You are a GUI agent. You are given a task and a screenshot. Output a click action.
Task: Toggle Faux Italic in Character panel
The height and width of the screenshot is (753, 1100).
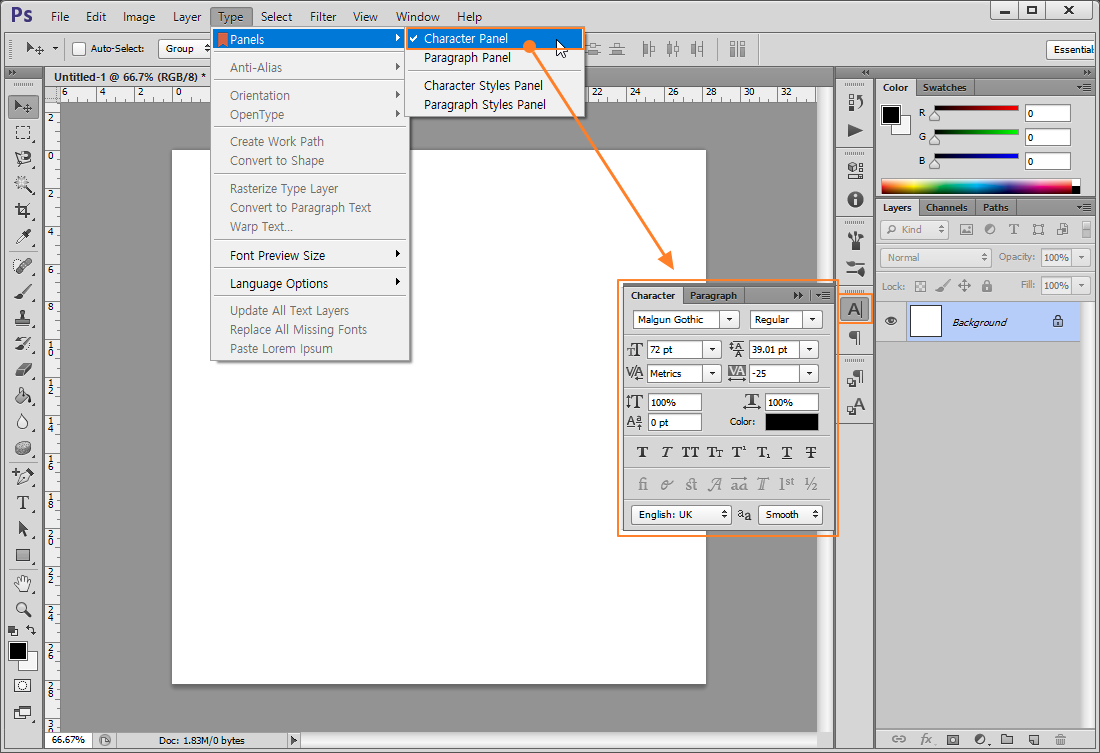(x=666, y=453)
